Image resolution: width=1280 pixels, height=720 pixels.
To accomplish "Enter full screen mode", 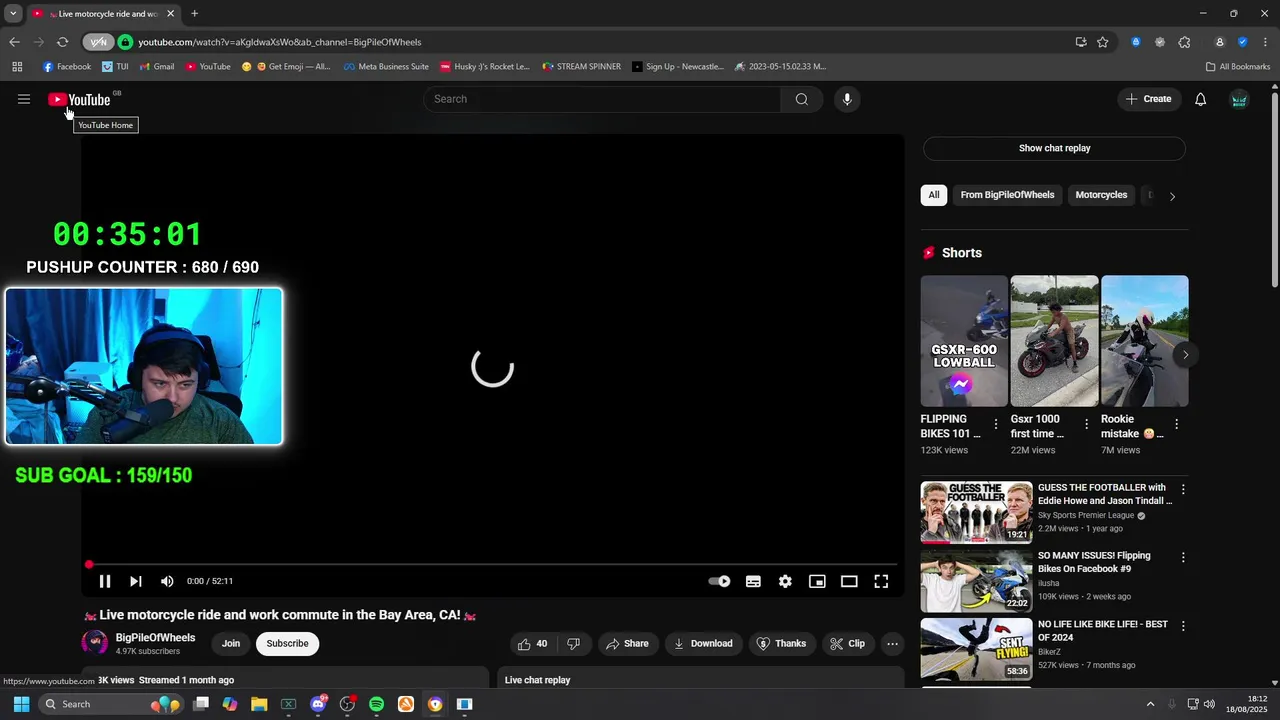I will pos(881,581).
